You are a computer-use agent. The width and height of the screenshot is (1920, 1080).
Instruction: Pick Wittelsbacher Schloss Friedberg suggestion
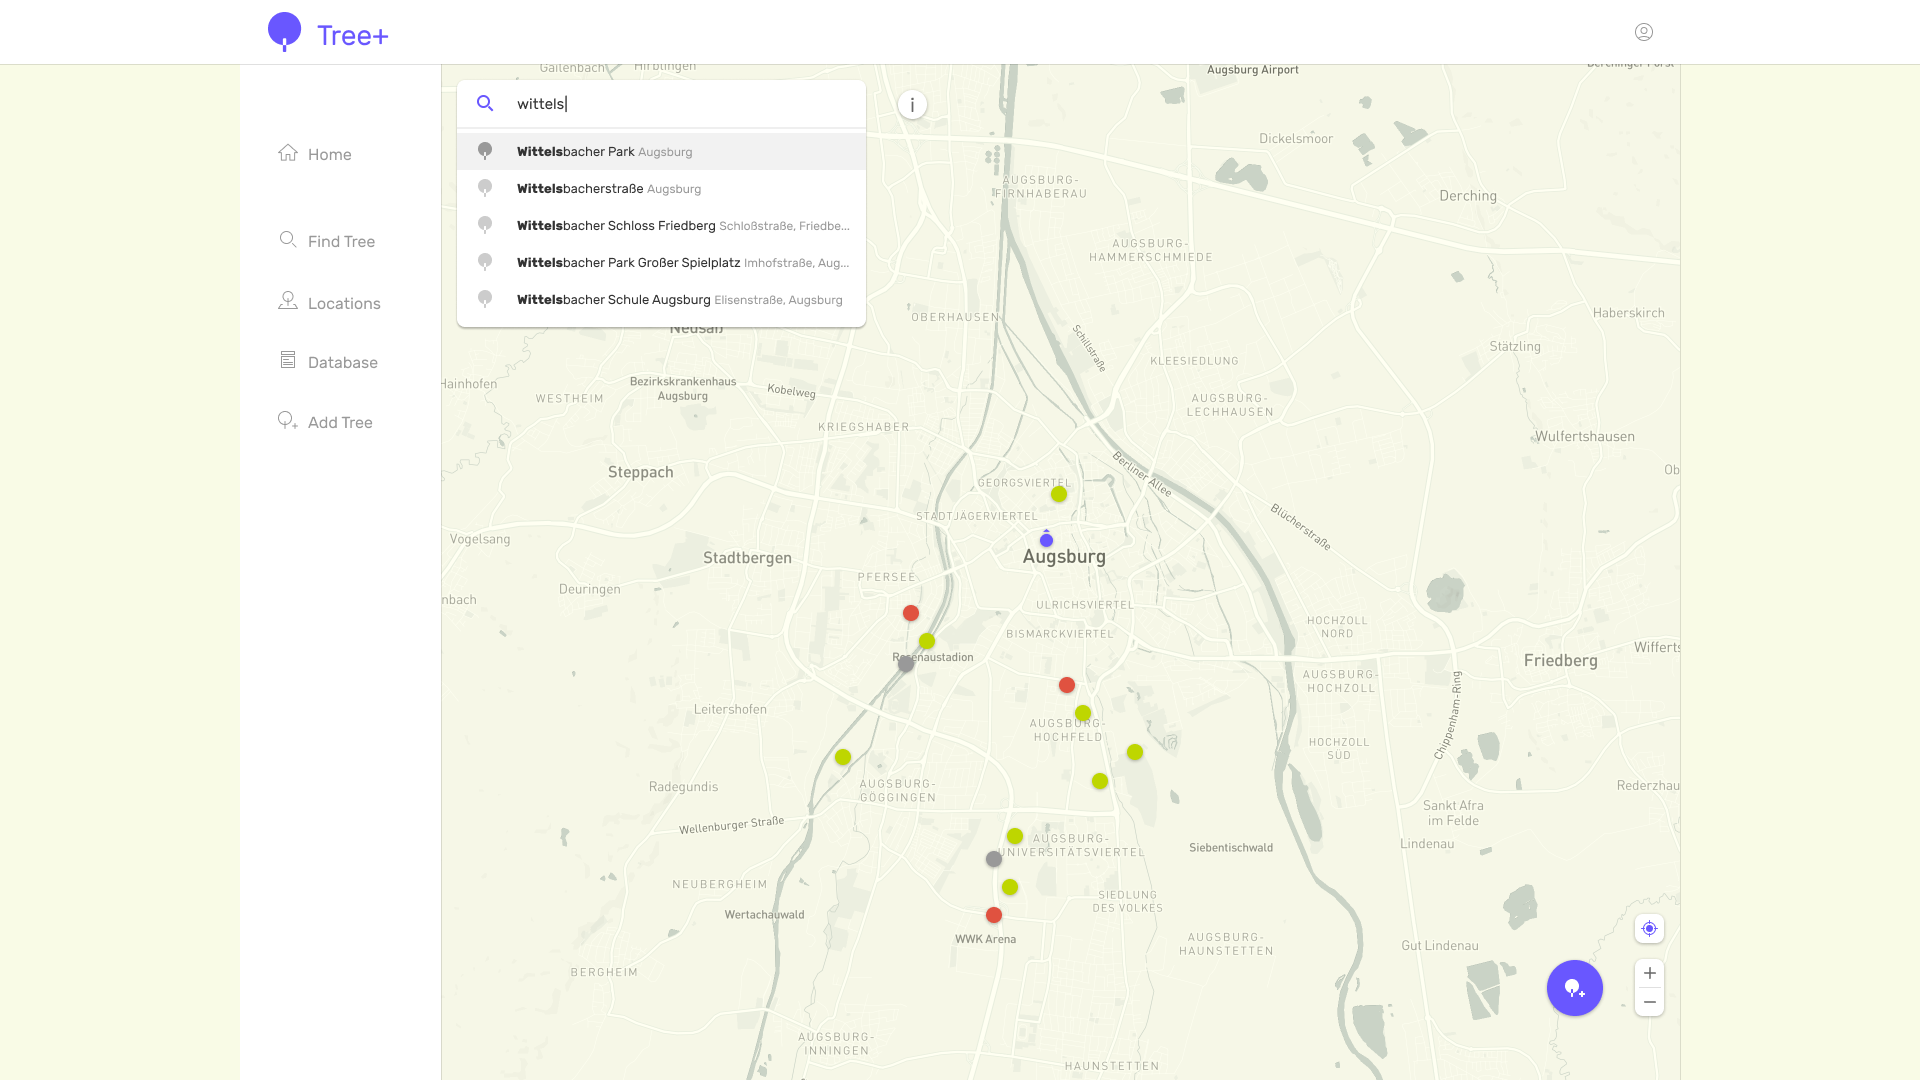(661, 225)
